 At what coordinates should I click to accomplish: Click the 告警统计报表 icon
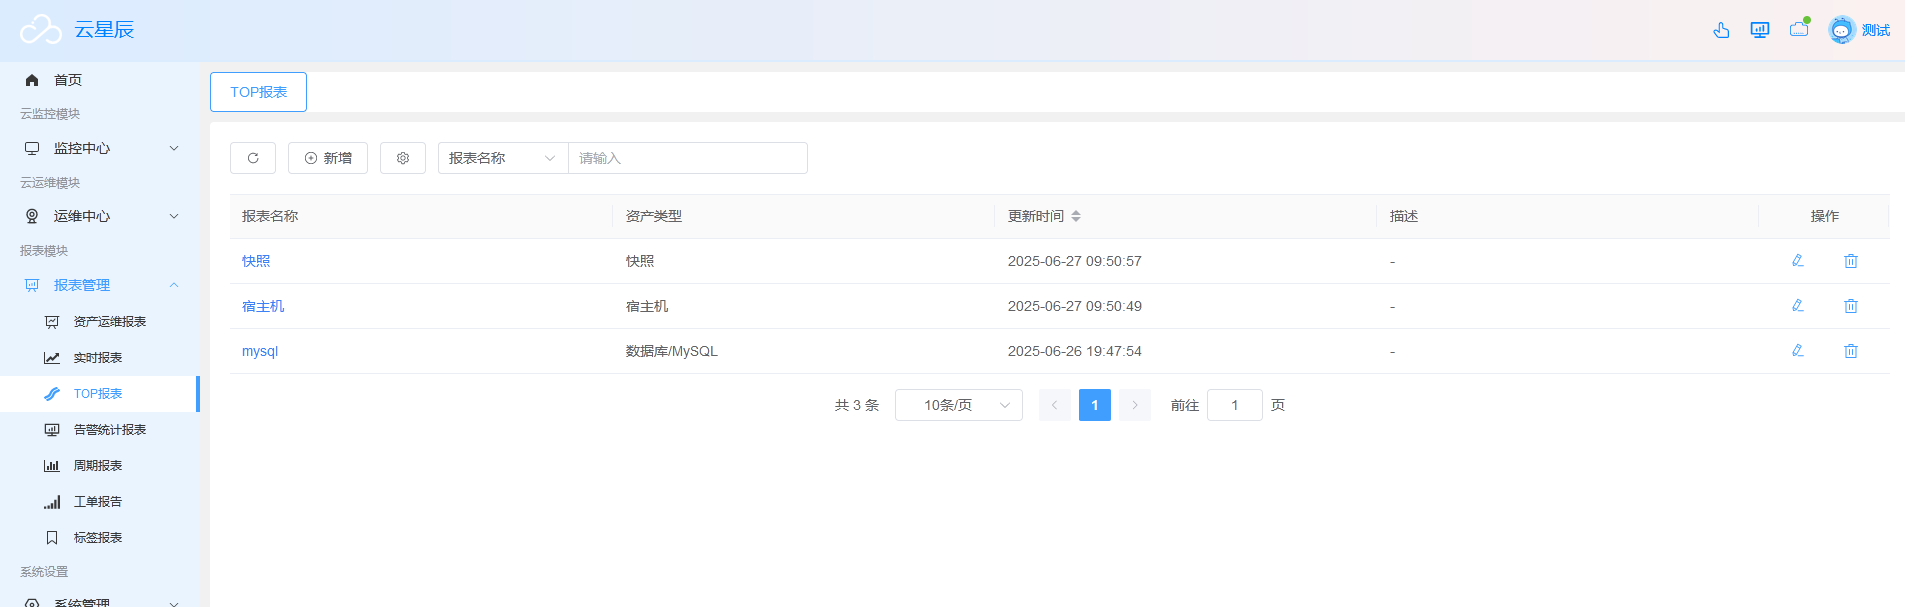click(52, 430)
